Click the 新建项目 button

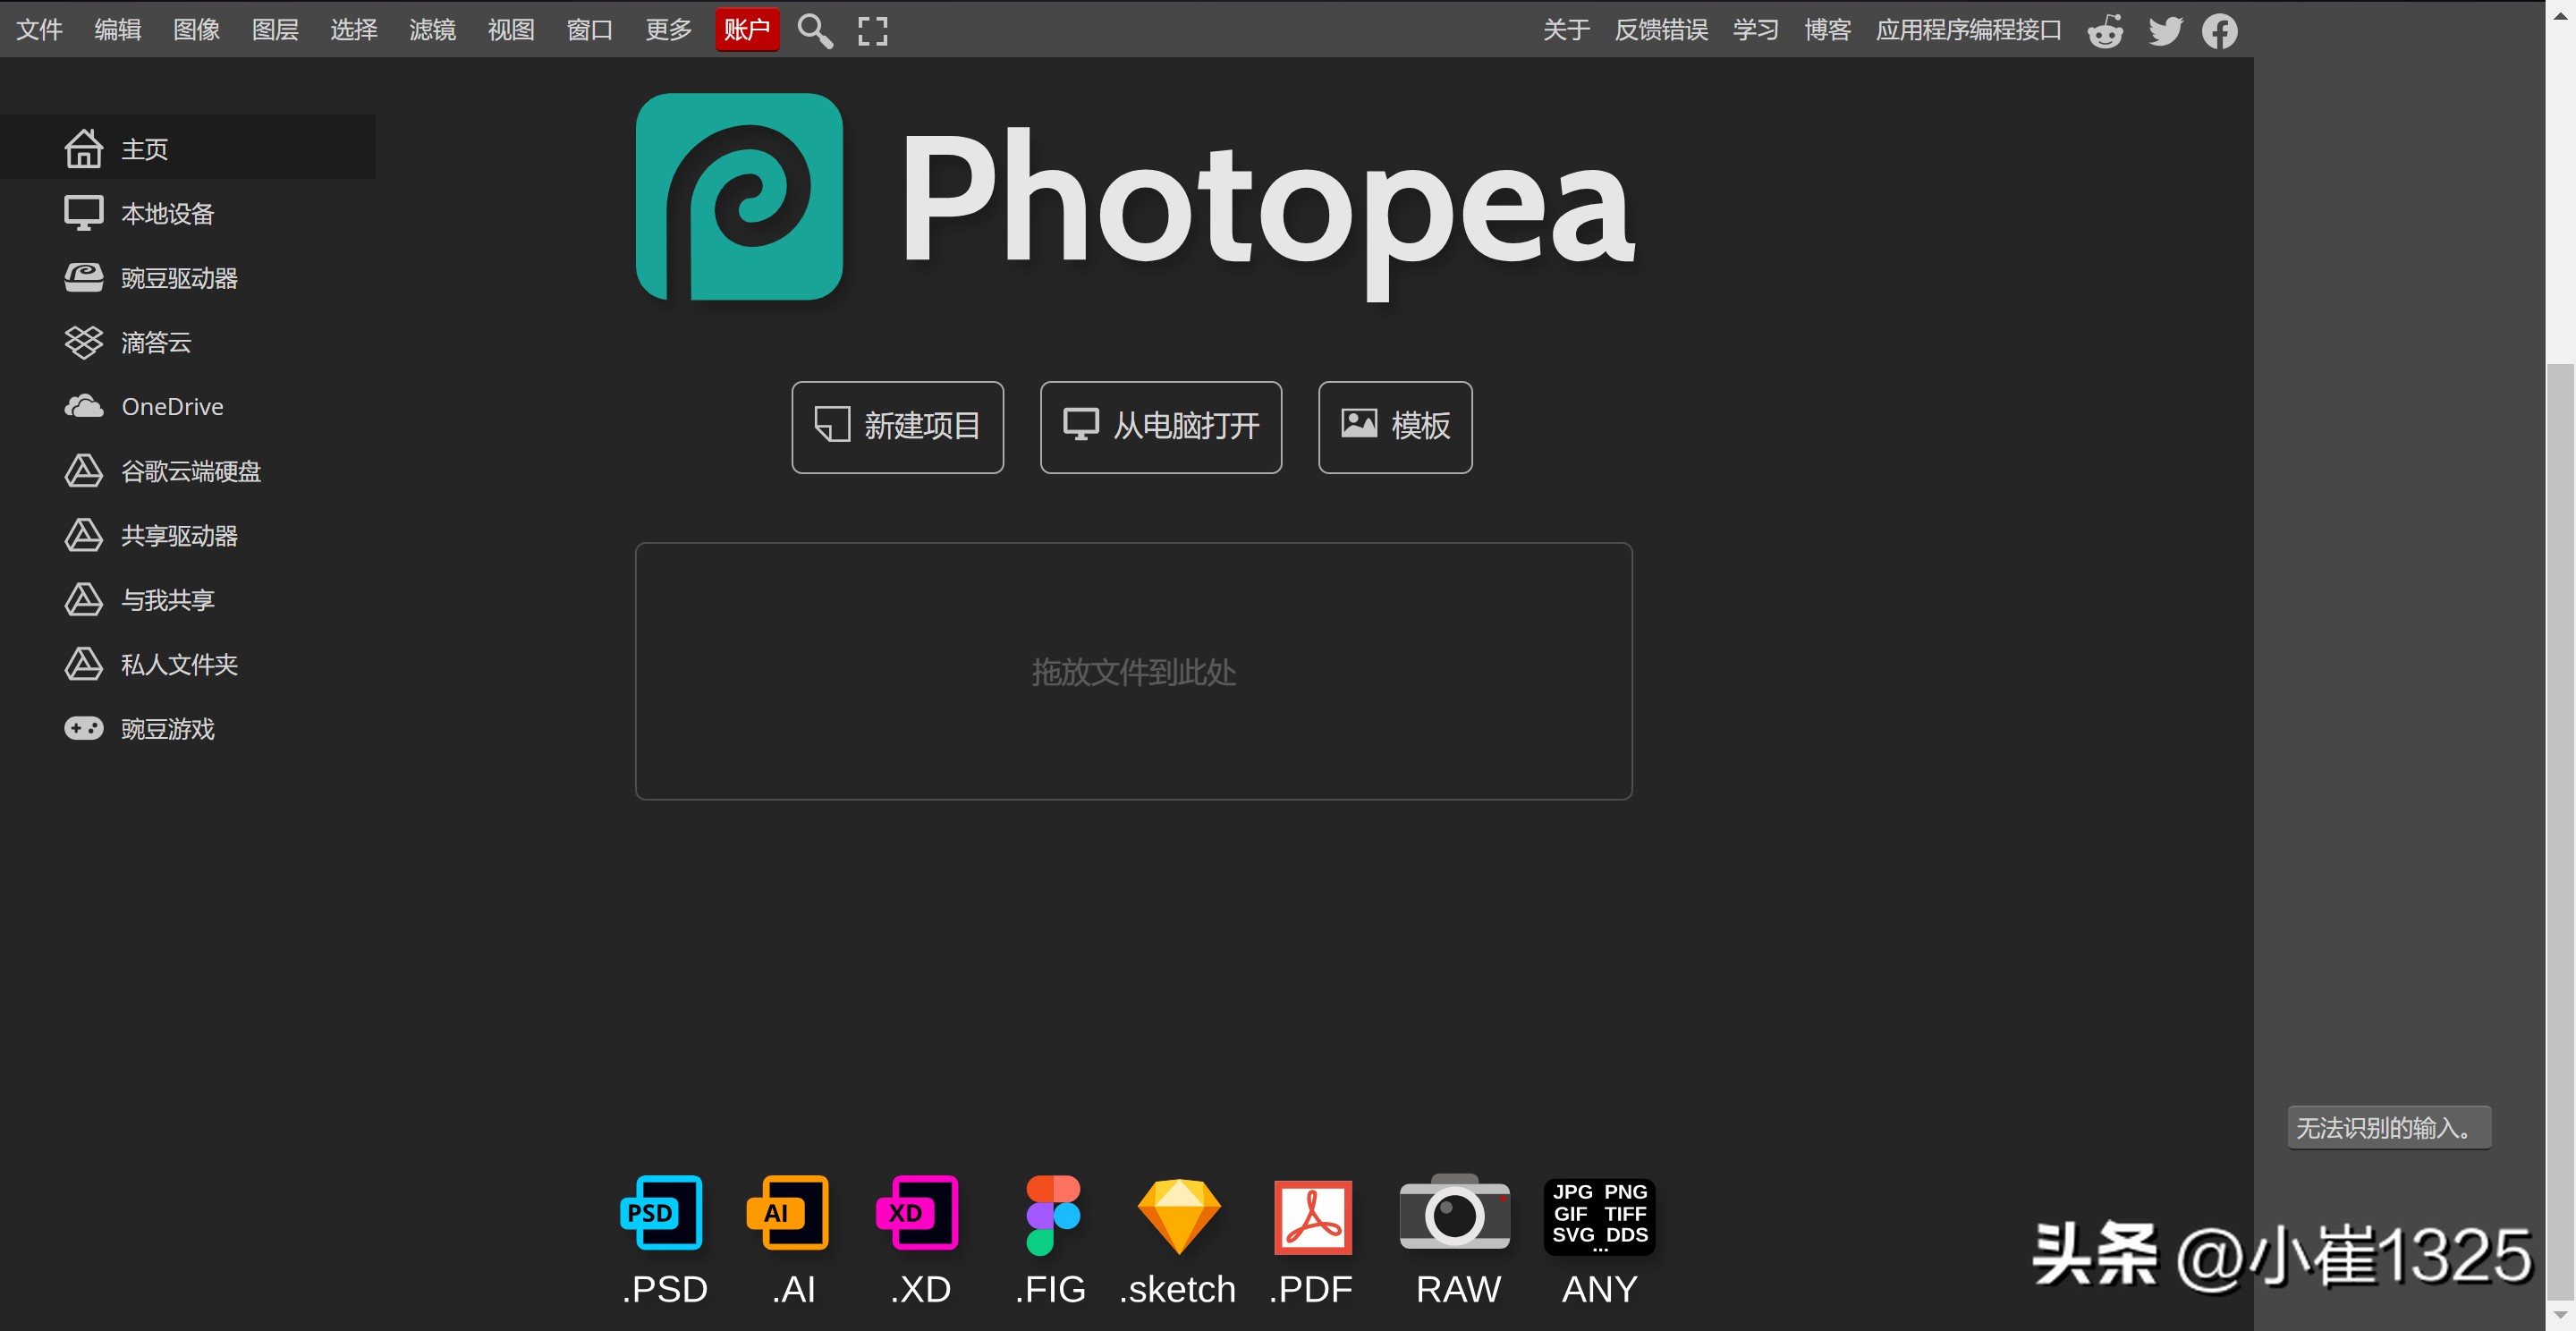tap(897, 427)
